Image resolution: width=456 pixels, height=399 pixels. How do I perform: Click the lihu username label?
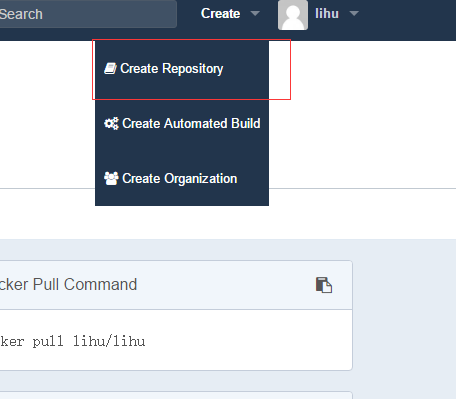point(327,14)
